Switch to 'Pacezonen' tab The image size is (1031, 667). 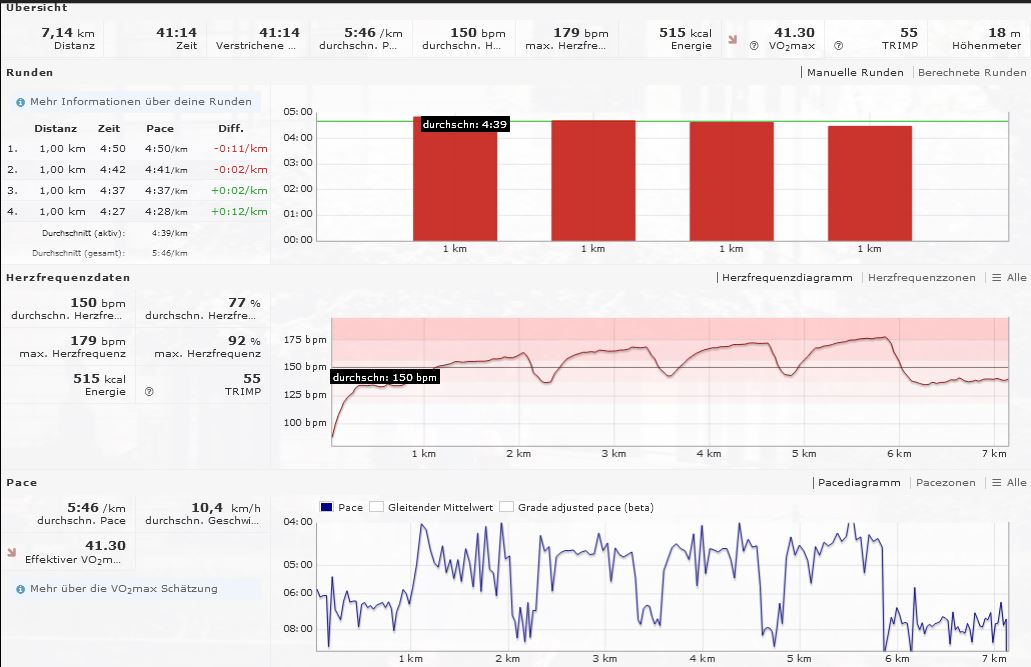945,483
